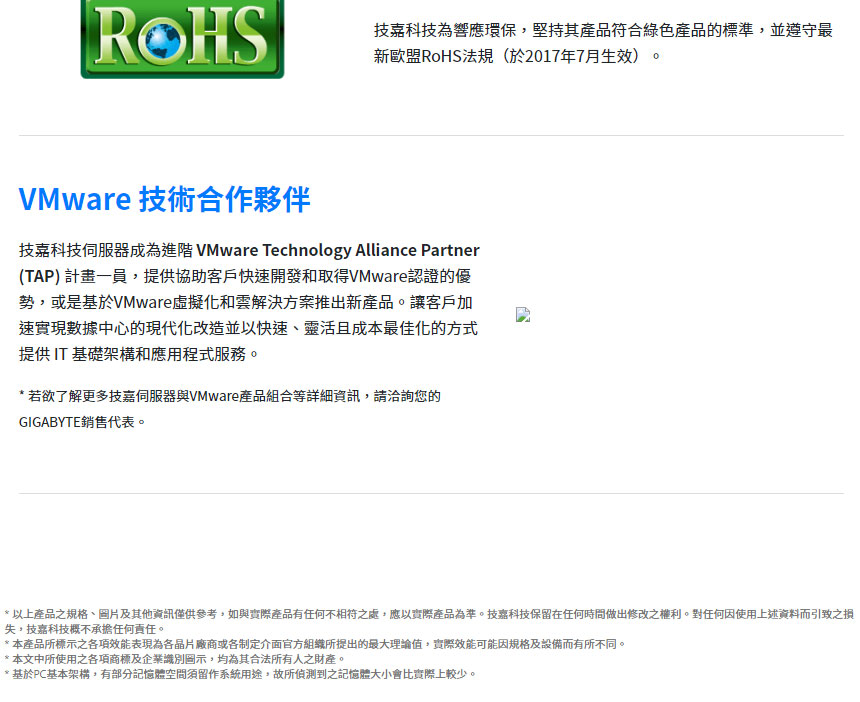The height and width of the screenshot is (702, 860).
Task: Click the footnote starting "* 以上產品之規格"
Action: pyautogui.click(x=429, y=621)
